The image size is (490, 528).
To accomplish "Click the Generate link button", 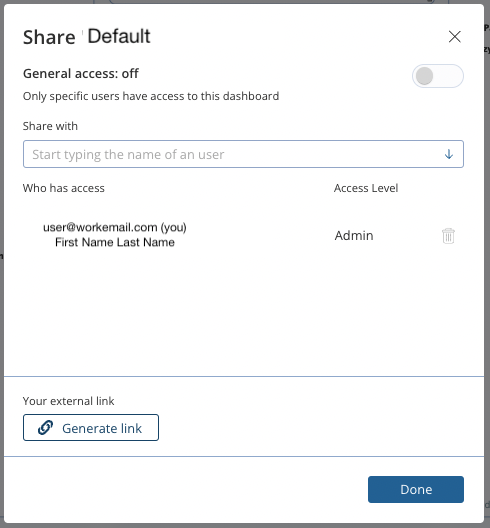I will coord(91,428).
